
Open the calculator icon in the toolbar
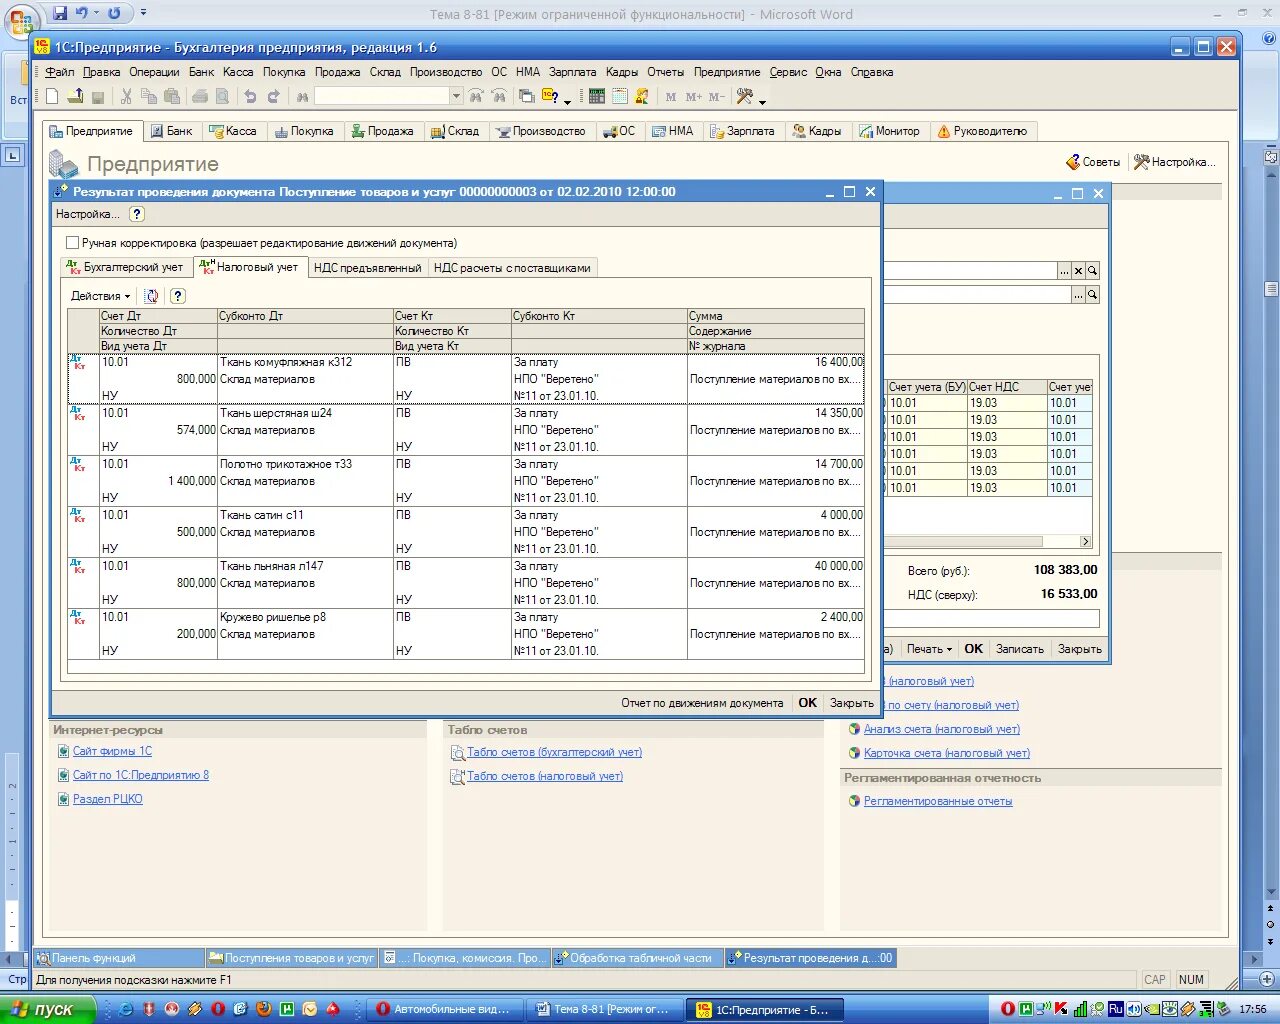point(597,96)
